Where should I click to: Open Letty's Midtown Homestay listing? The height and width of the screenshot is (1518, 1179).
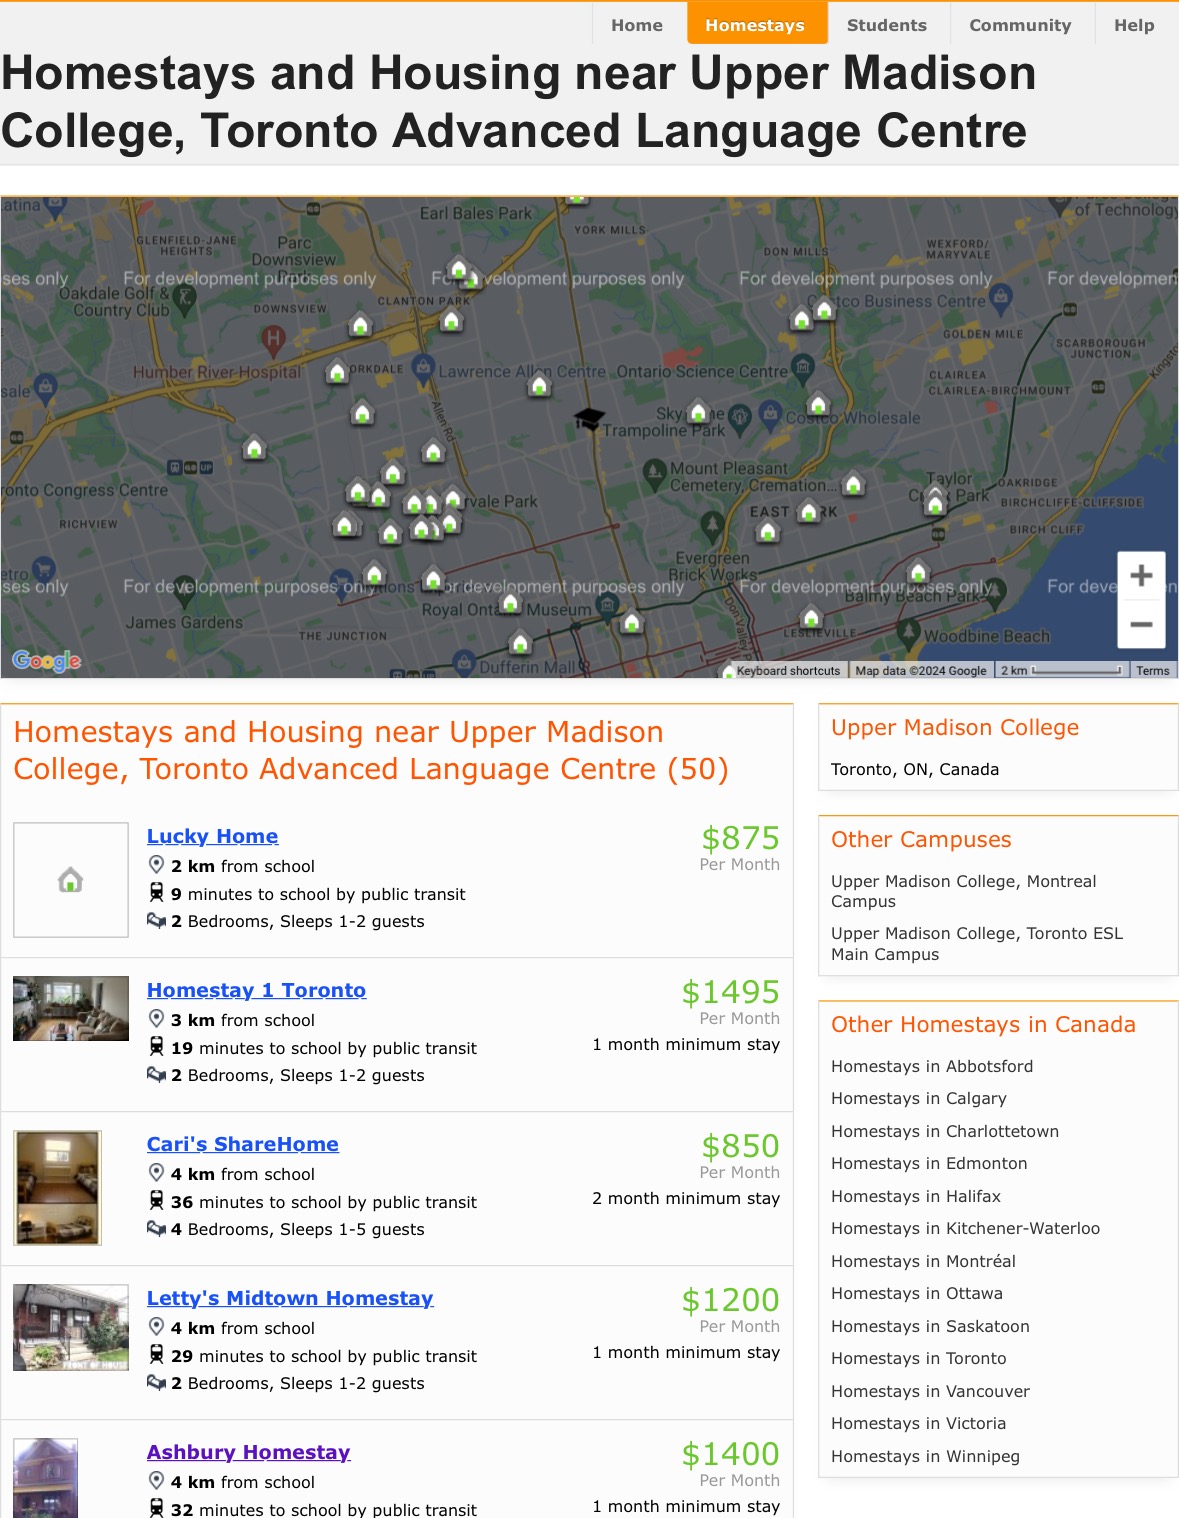[x=290, y=1298]
